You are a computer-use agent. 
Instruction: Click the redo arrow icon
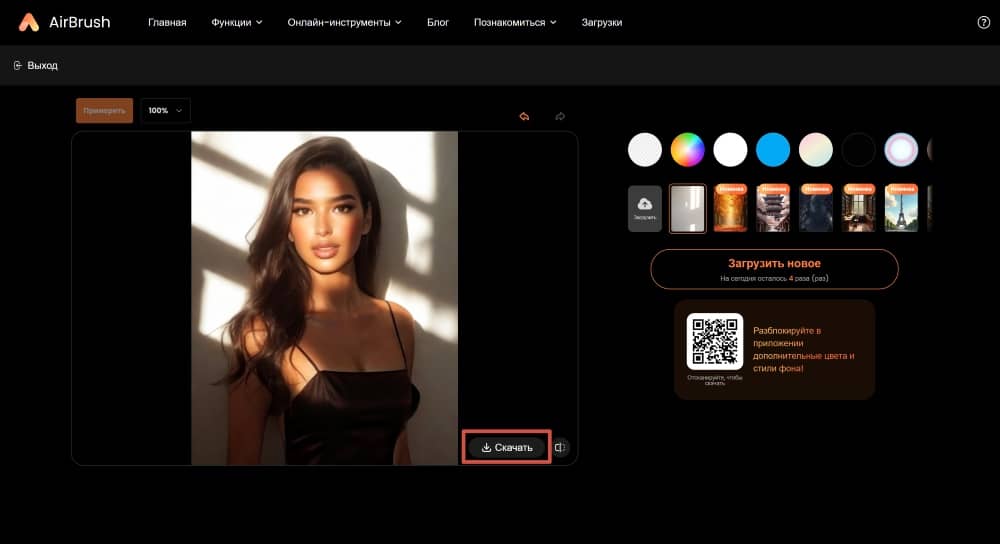560,116
